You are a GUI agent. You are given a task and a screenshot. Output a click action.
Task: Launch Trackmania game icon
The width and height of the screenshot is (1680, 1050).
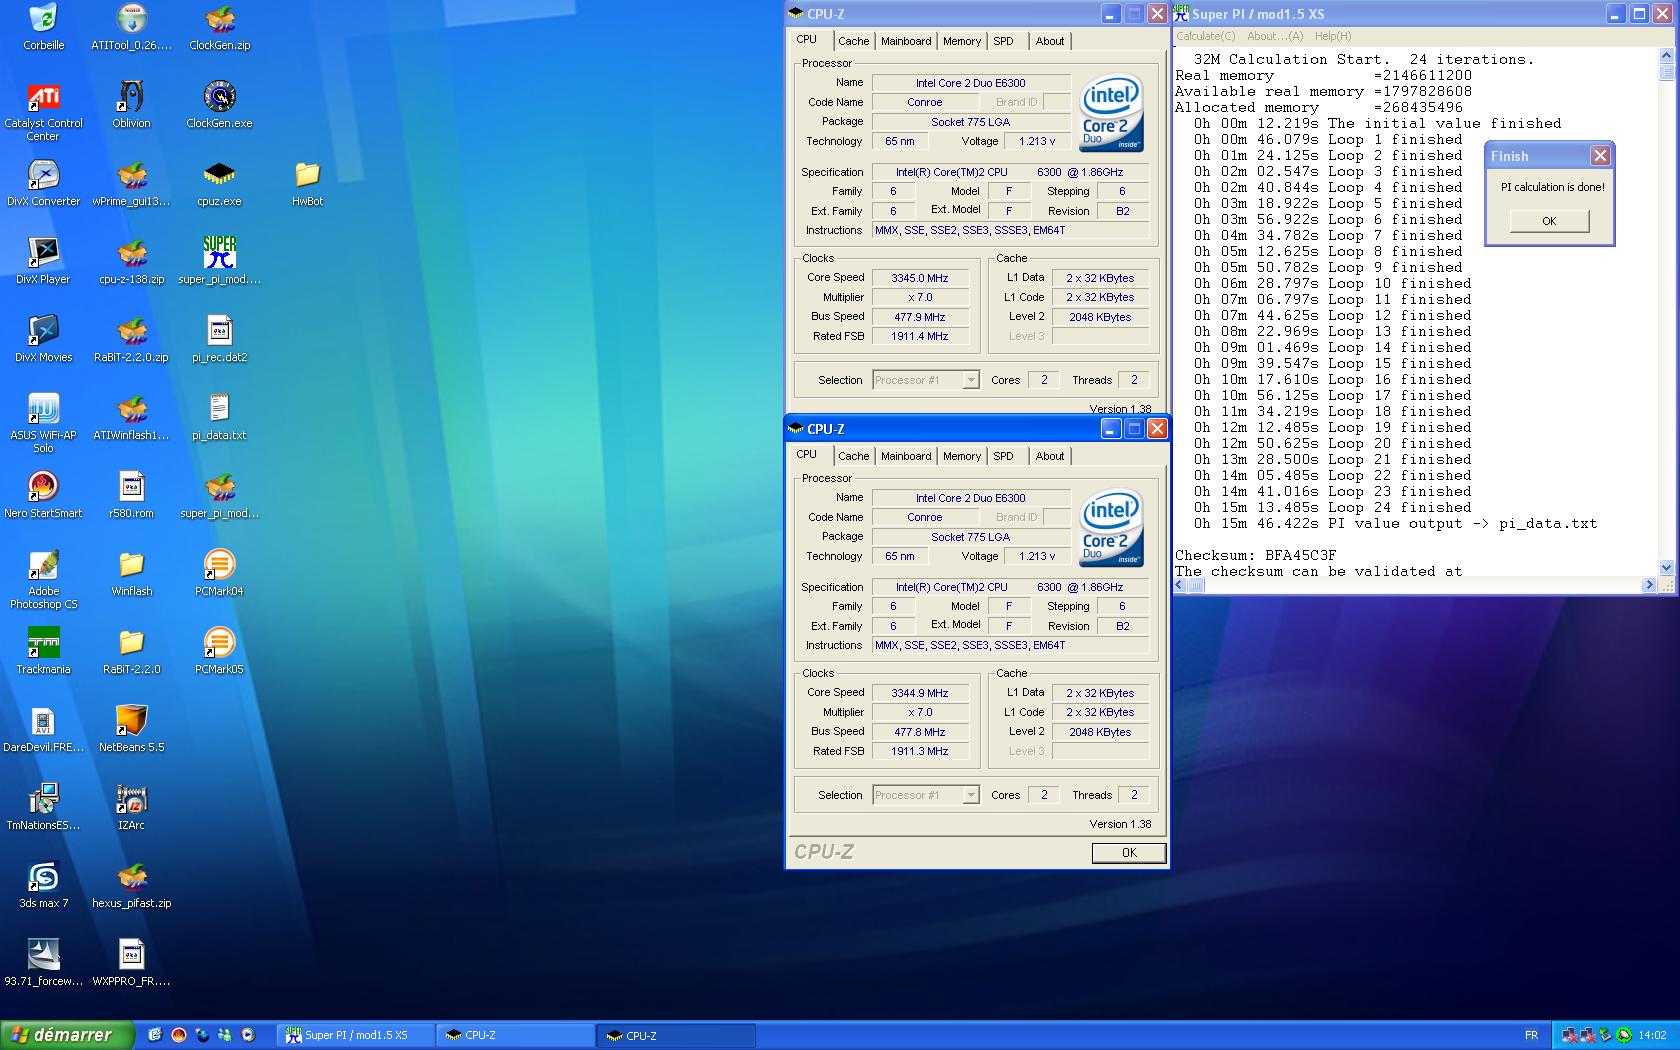pos(43,642)
